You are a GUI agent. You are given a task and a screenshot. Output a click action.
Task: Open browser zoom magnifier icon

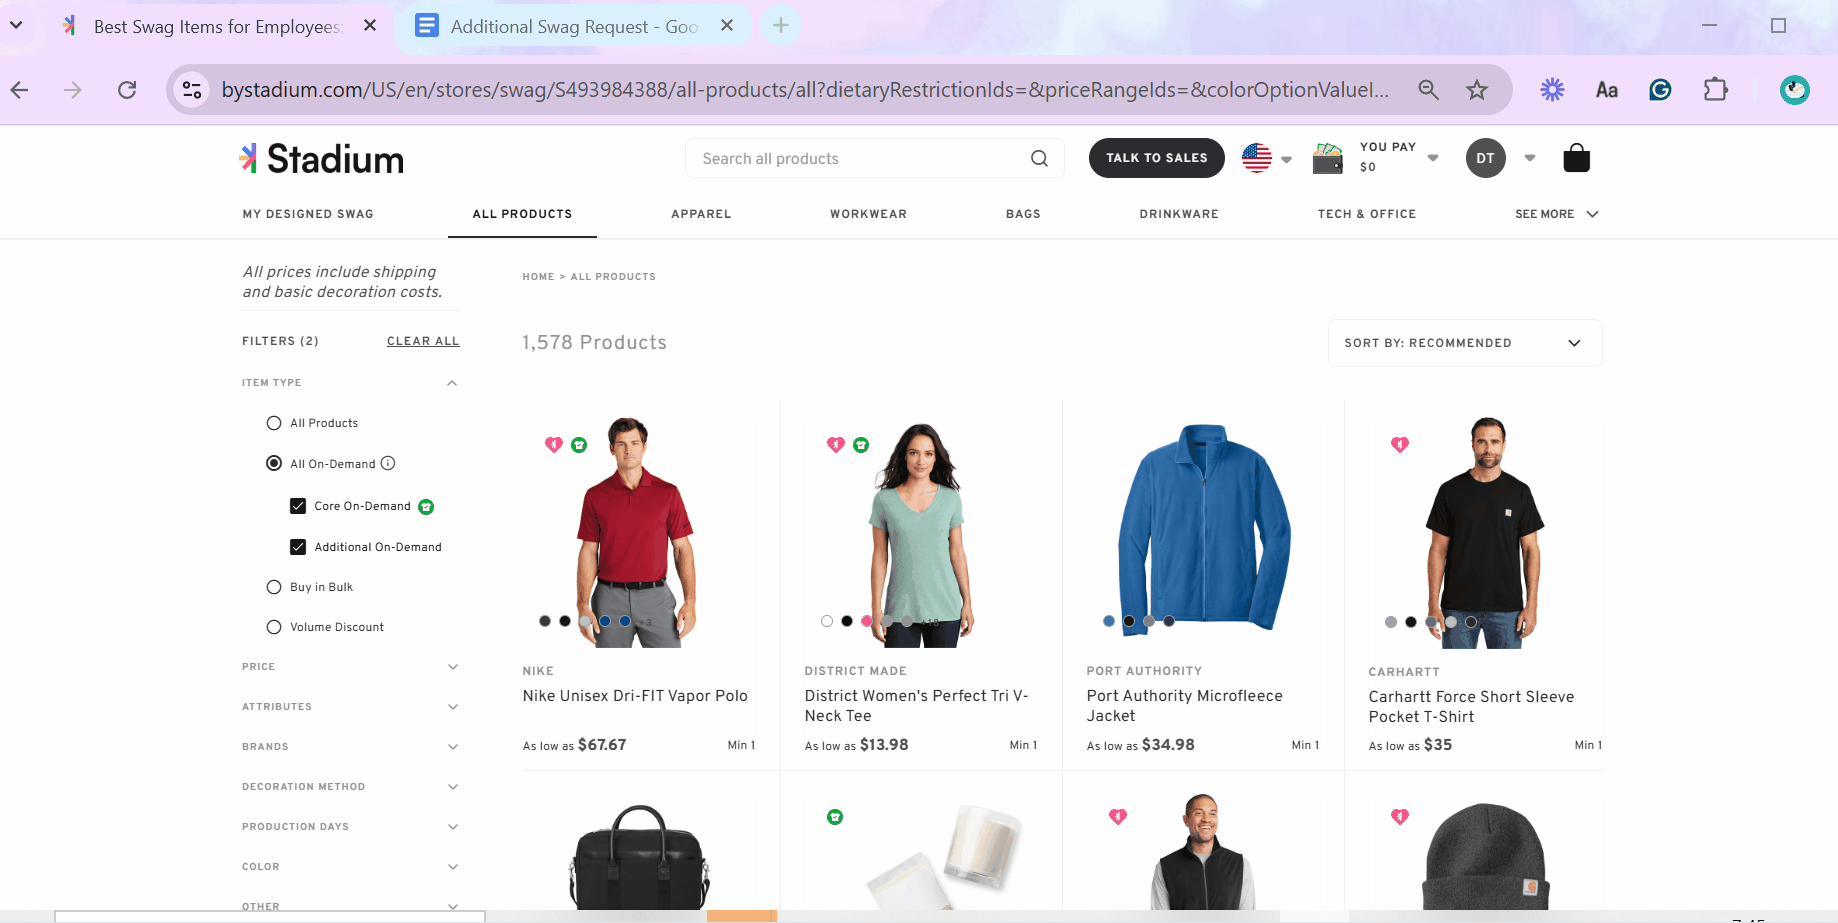[x=1429, y=90]
